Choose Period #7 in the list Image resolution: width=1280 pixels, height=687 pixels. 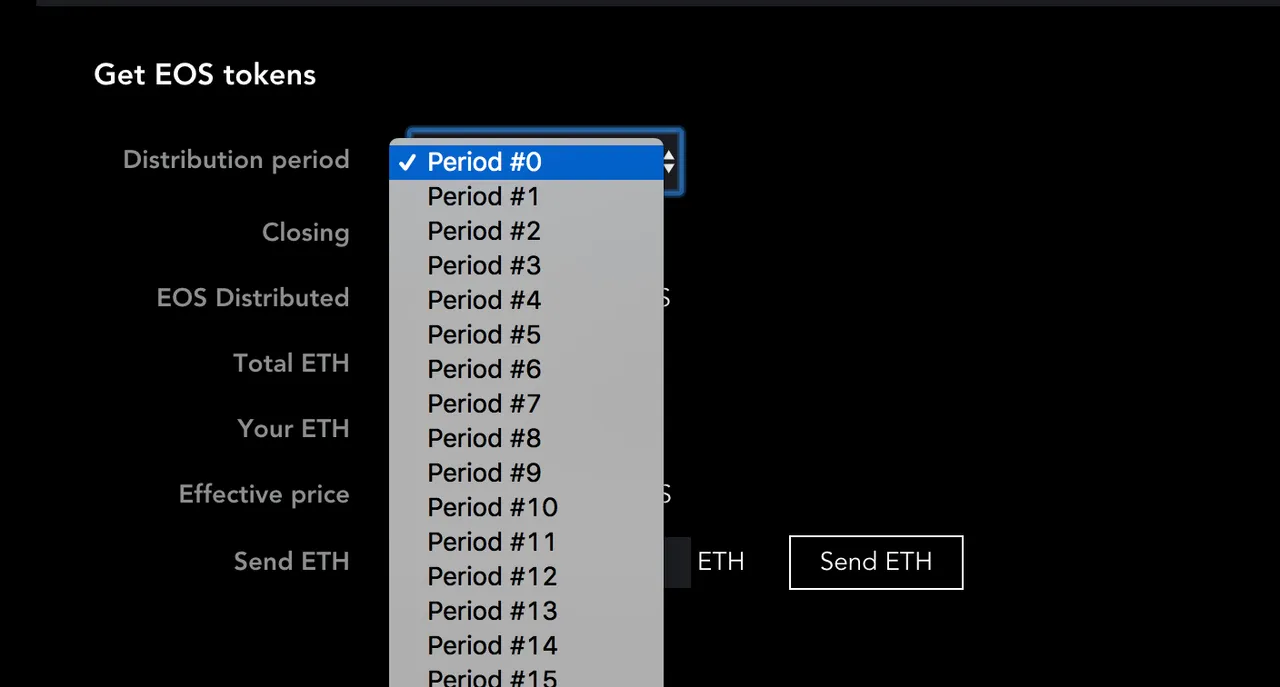484,404
